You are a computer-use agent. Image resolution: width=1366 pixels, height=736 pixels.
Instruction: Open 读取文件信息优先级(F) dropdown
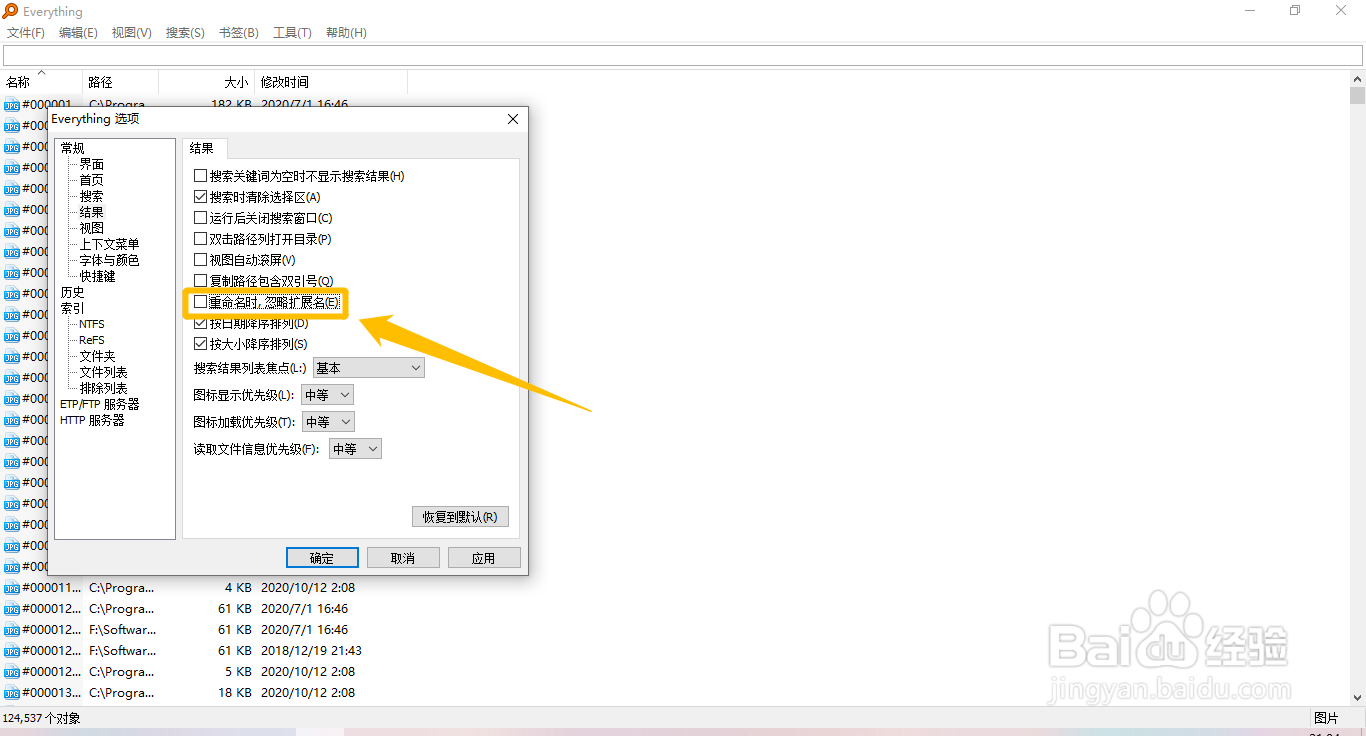[355, 449]
